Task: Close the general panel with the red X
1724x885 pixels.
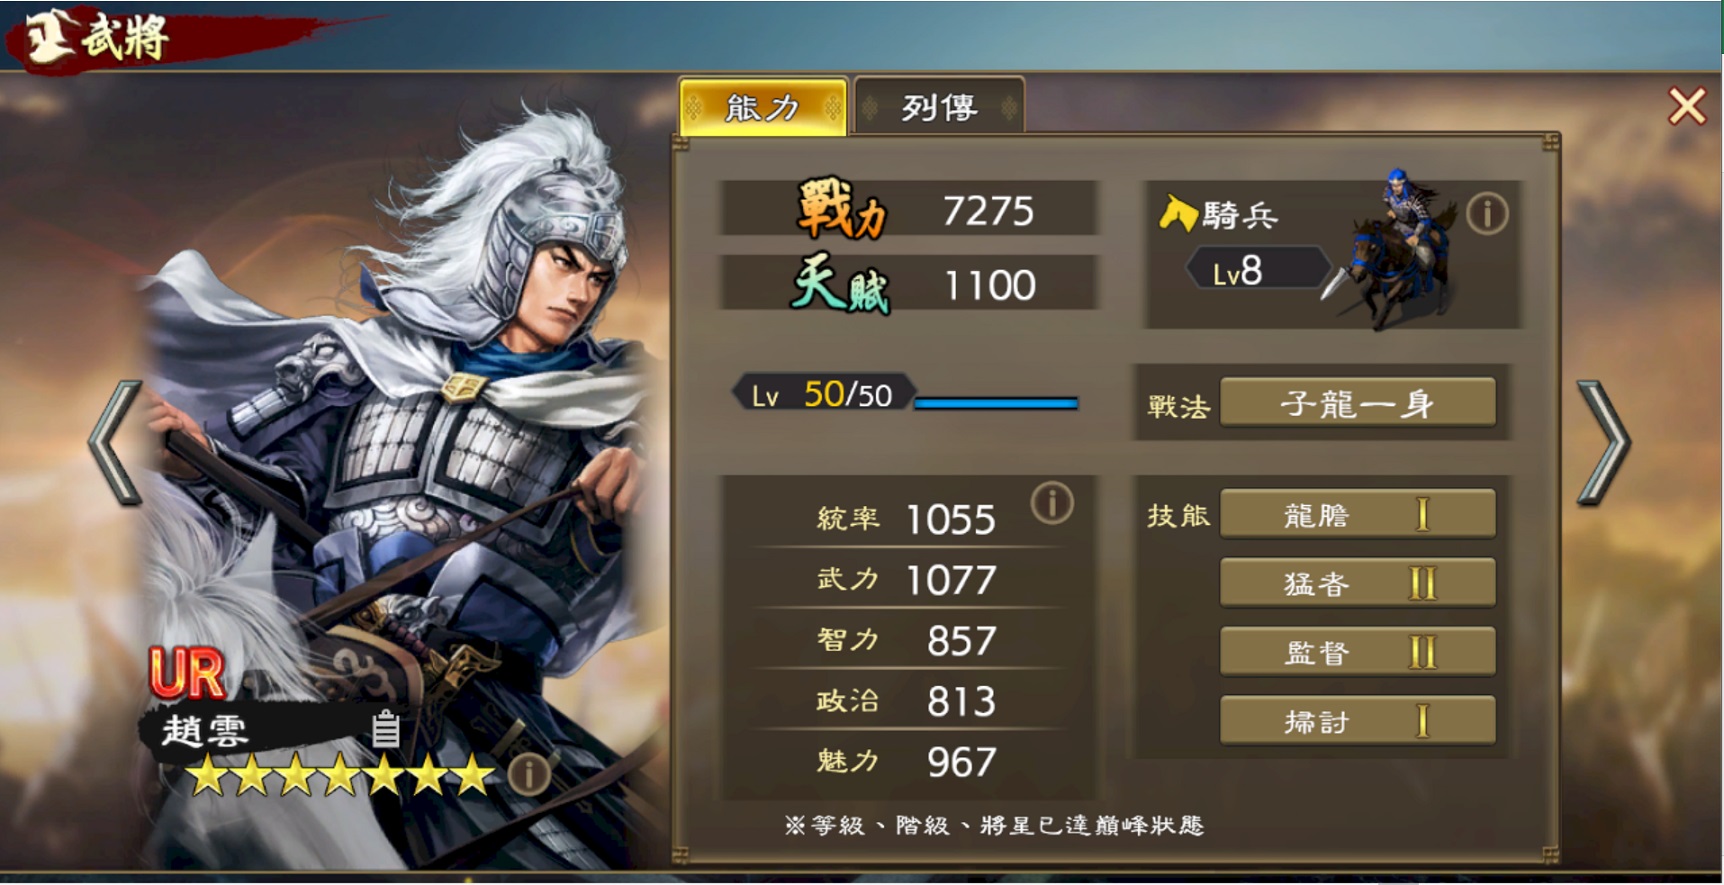Action: tap(1687, 106)
